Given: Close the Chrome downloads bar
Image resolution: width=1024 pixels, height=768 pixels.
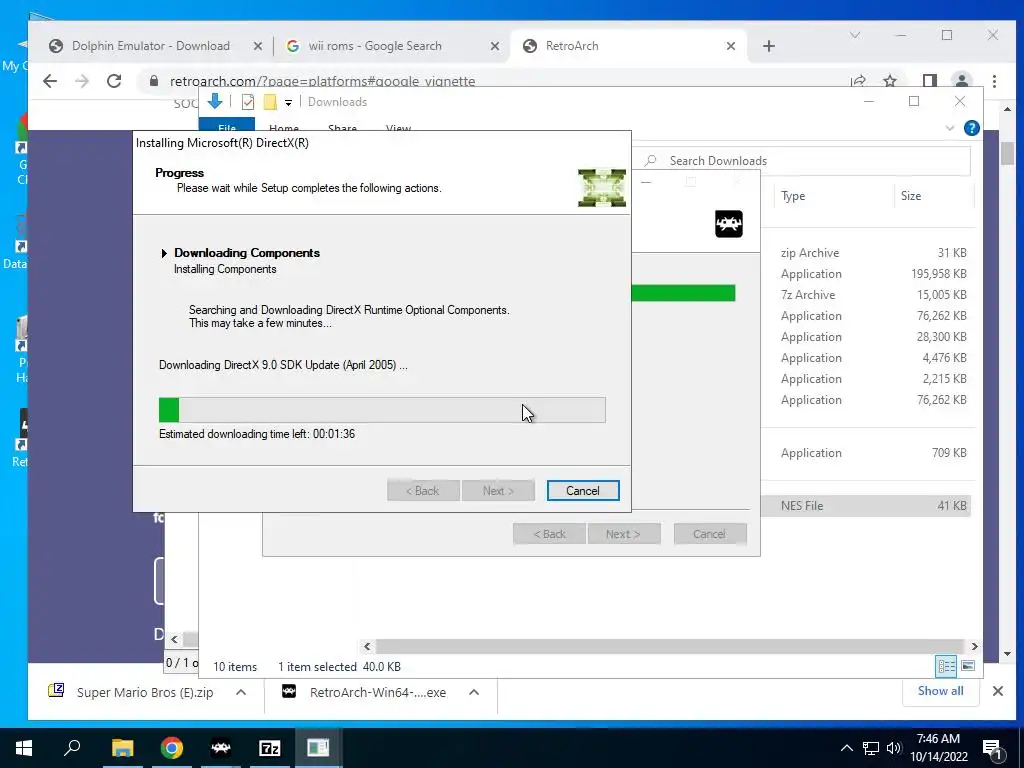Looking at the screenshot, I should 997,691.
